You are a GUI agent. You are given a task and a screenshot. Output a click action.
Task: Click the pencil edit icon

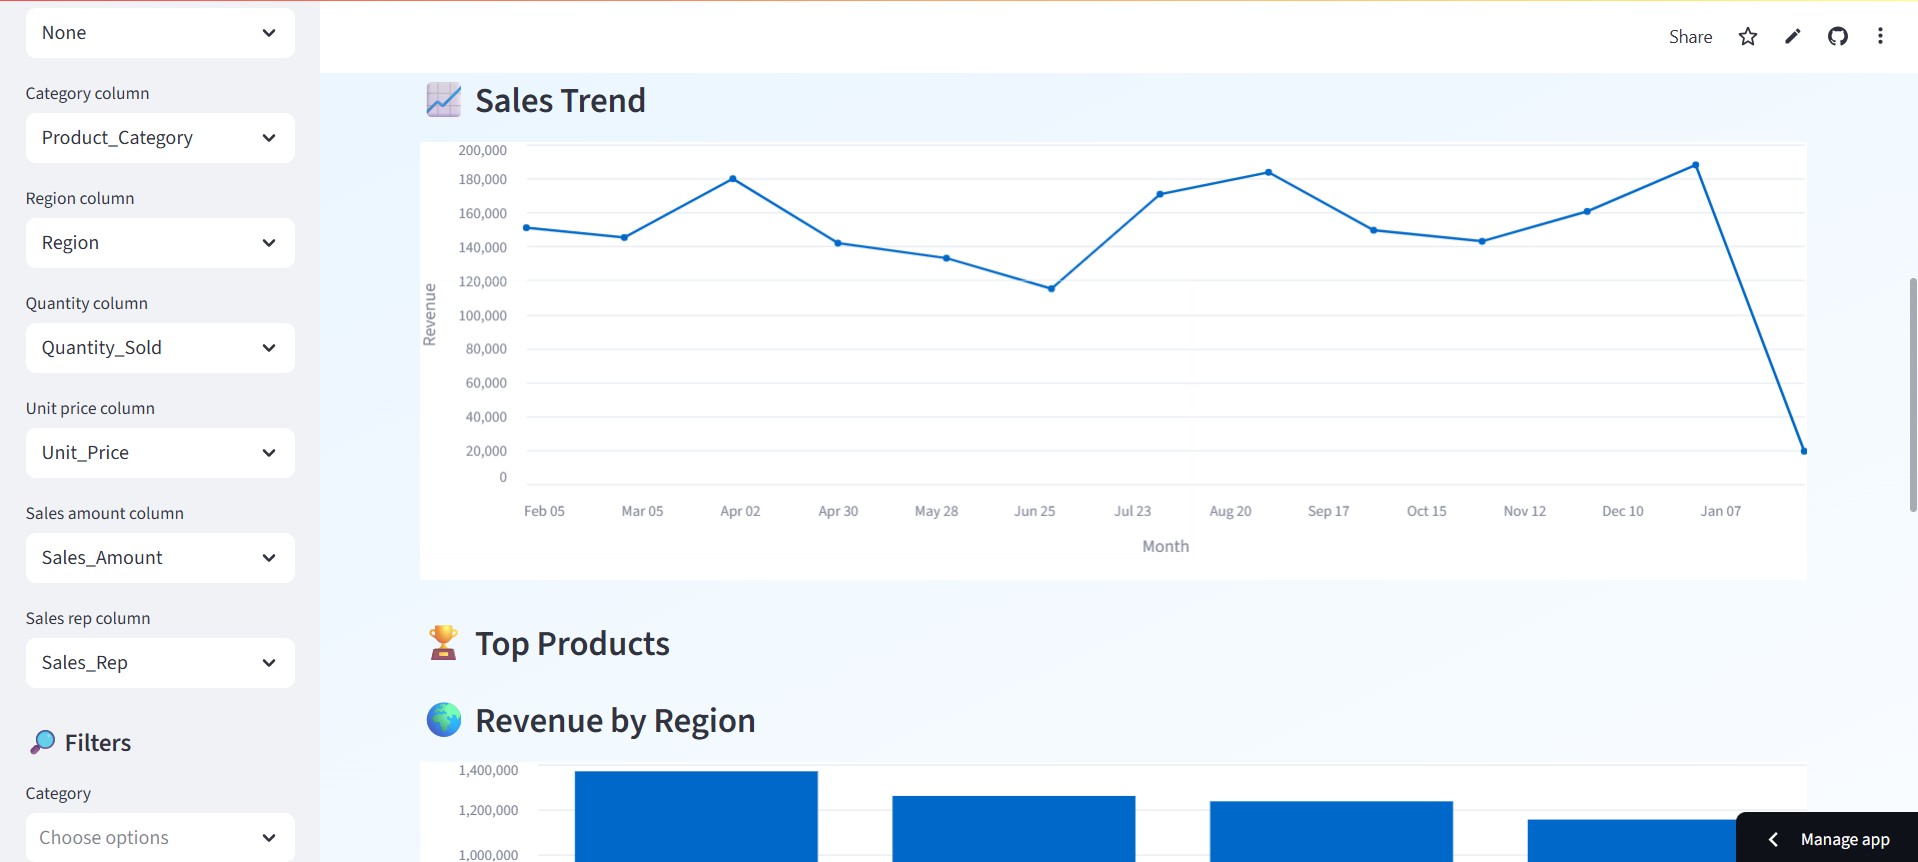click(1792, 37)
